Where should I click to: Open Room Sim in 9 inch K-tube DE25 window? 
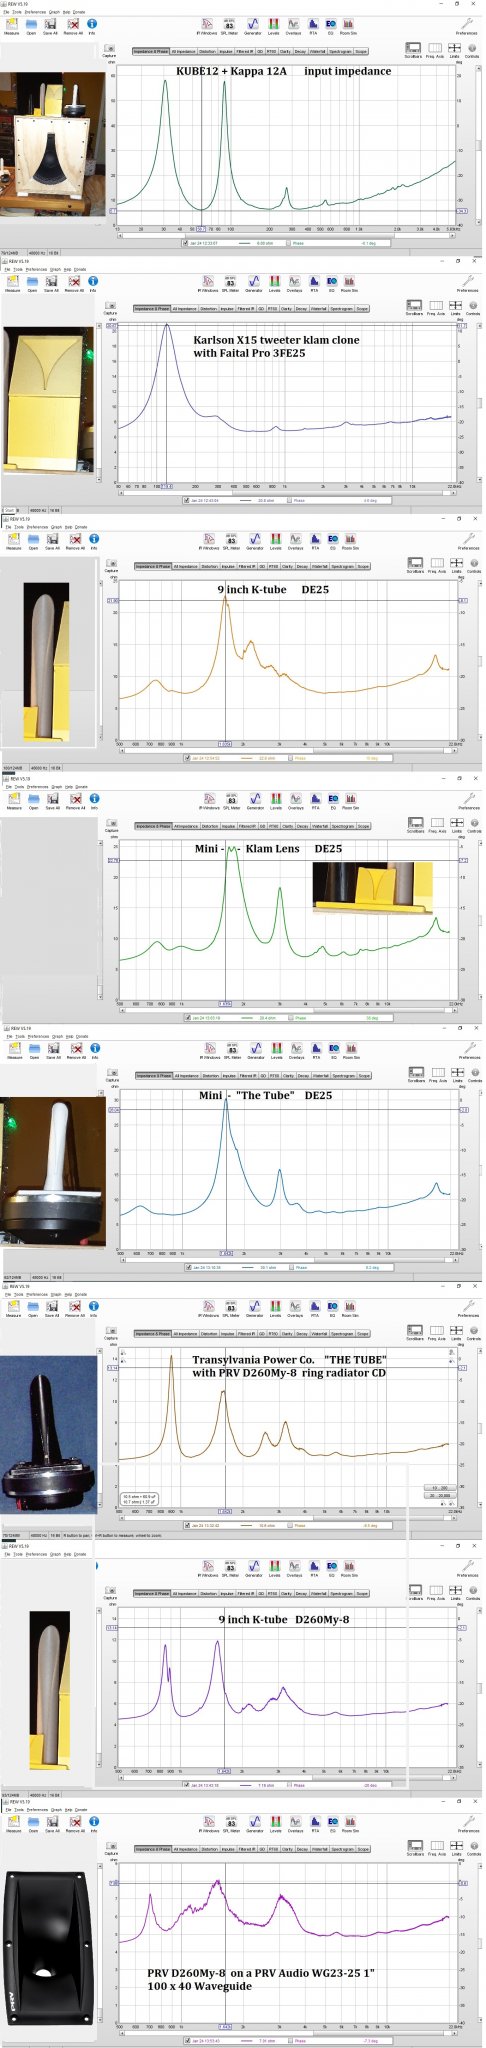(x=350, y=540)
